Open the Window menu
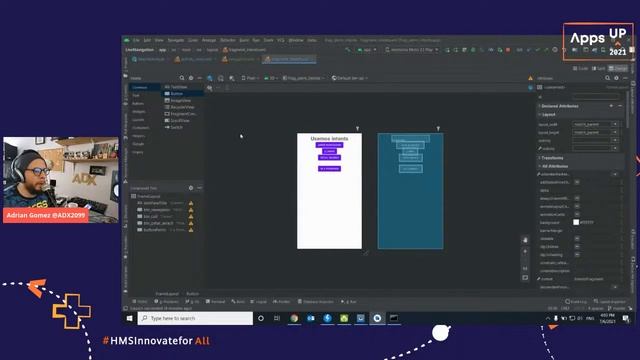640x360 pixels. coord(296,40)
